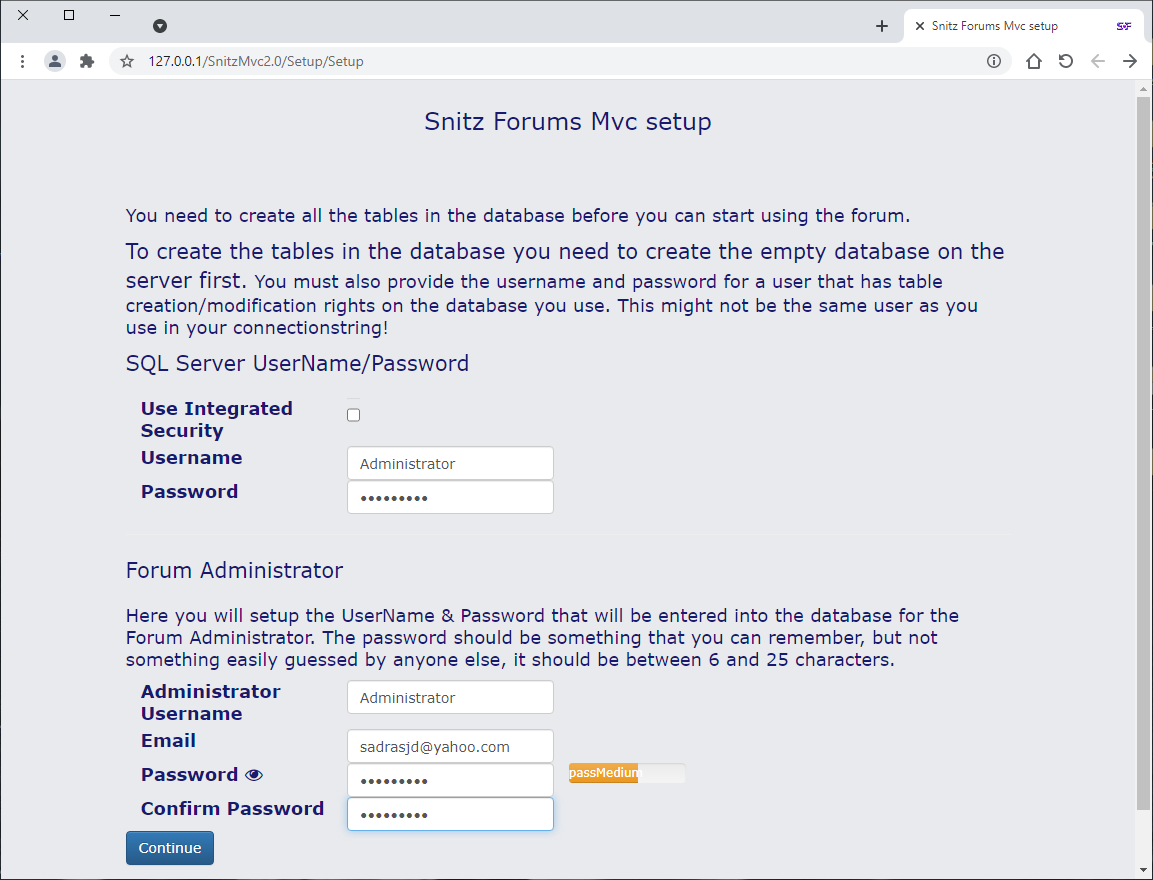Image resolution: width=1153 pixels, height=880 pixels.
Task: Toggle password visibility with the eye icon
Action: click(x=254, y=775)
